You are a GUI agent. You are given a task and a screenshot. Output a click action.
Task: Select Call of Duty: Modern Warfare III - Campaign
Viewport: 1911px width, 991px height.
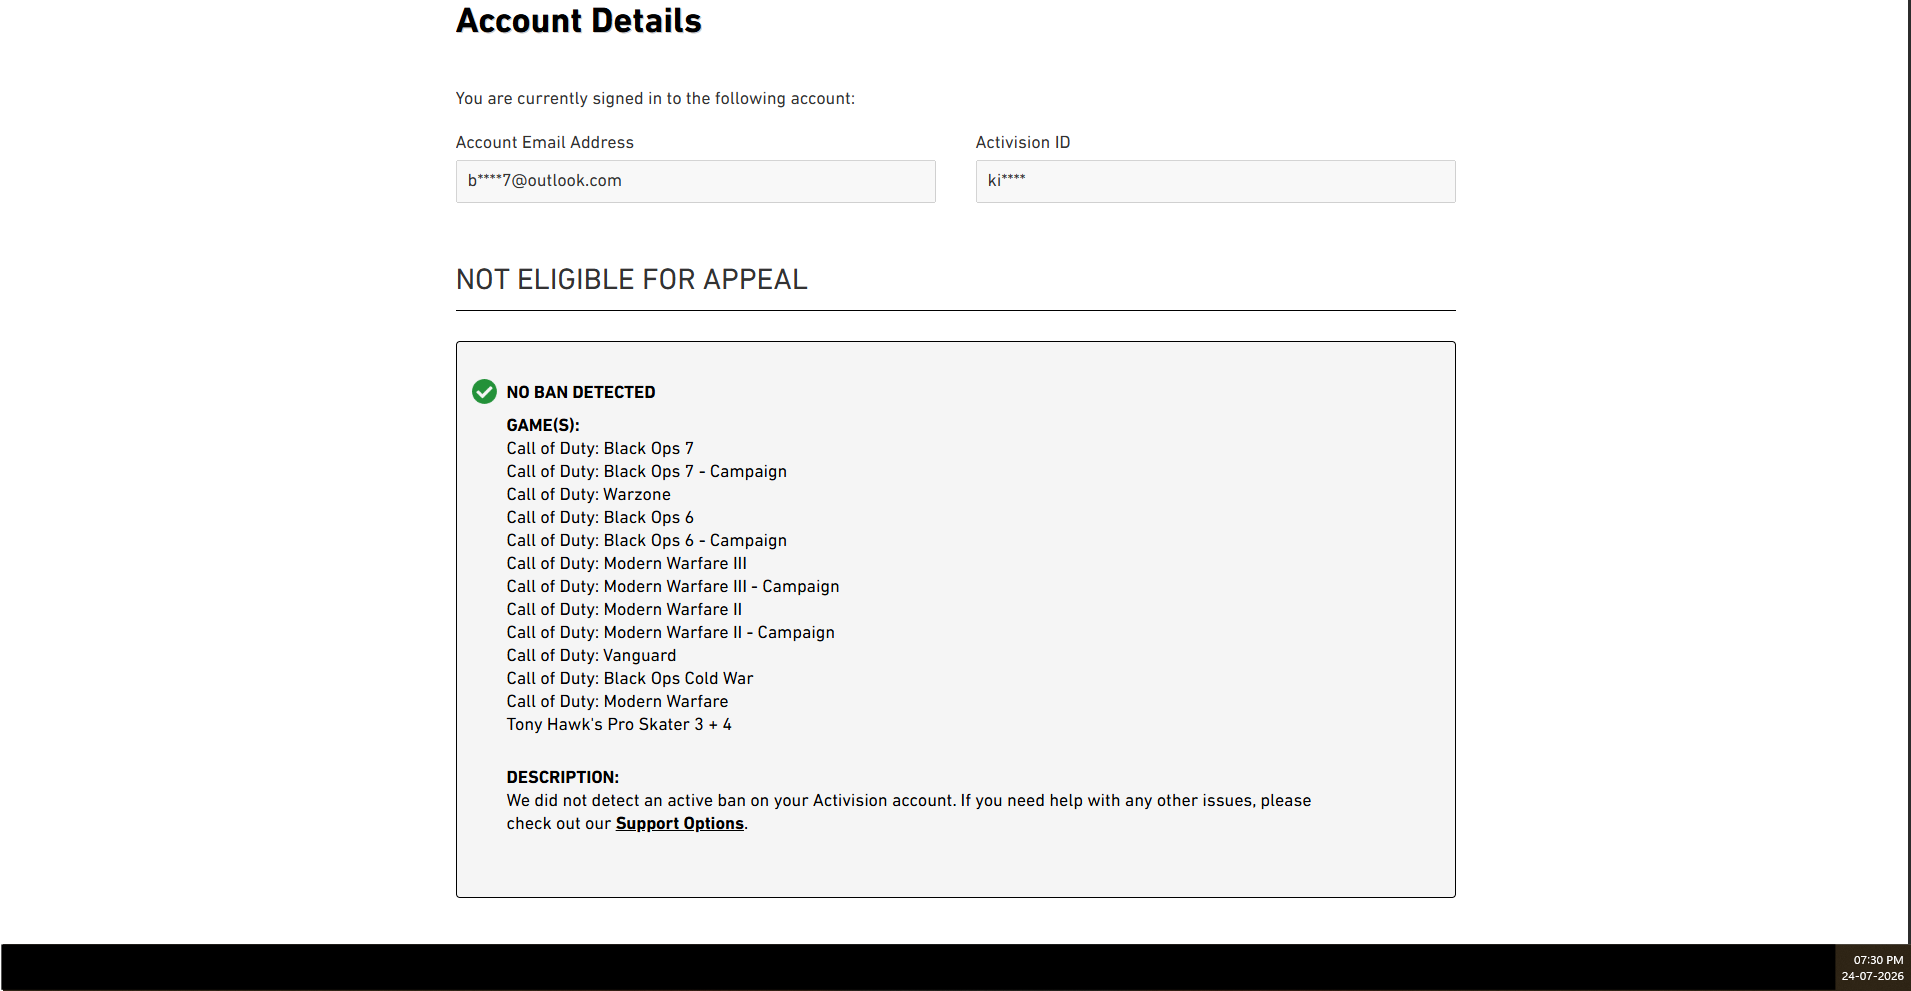[673, 586]
